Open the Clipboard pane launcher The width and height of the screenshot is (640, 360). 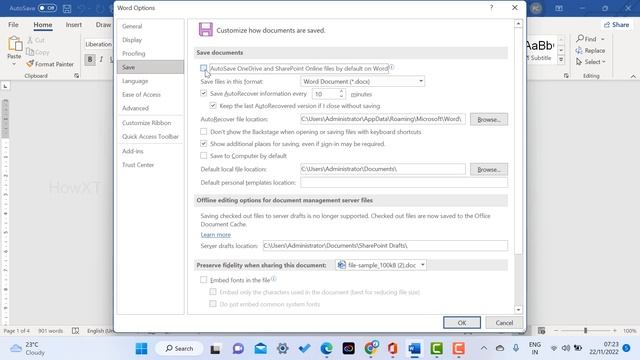pyautogui.click(x=76, y=76)
